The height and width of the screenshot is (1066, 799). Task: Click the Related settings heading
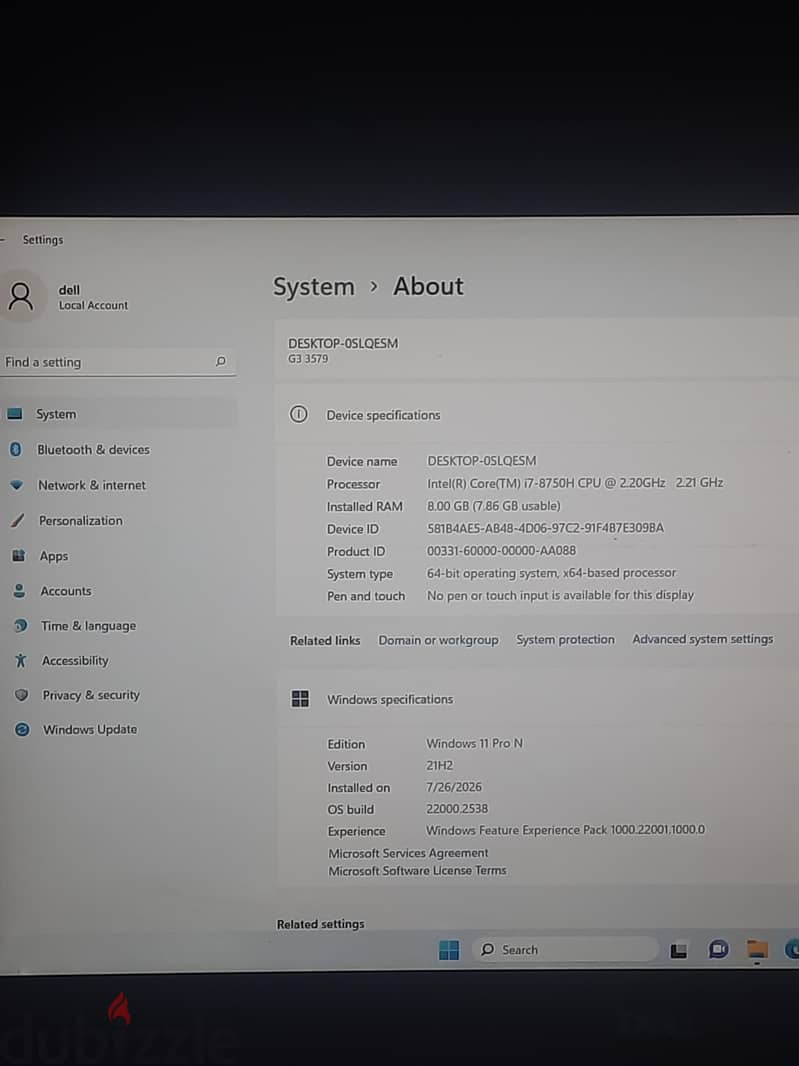tap(320, 923)
